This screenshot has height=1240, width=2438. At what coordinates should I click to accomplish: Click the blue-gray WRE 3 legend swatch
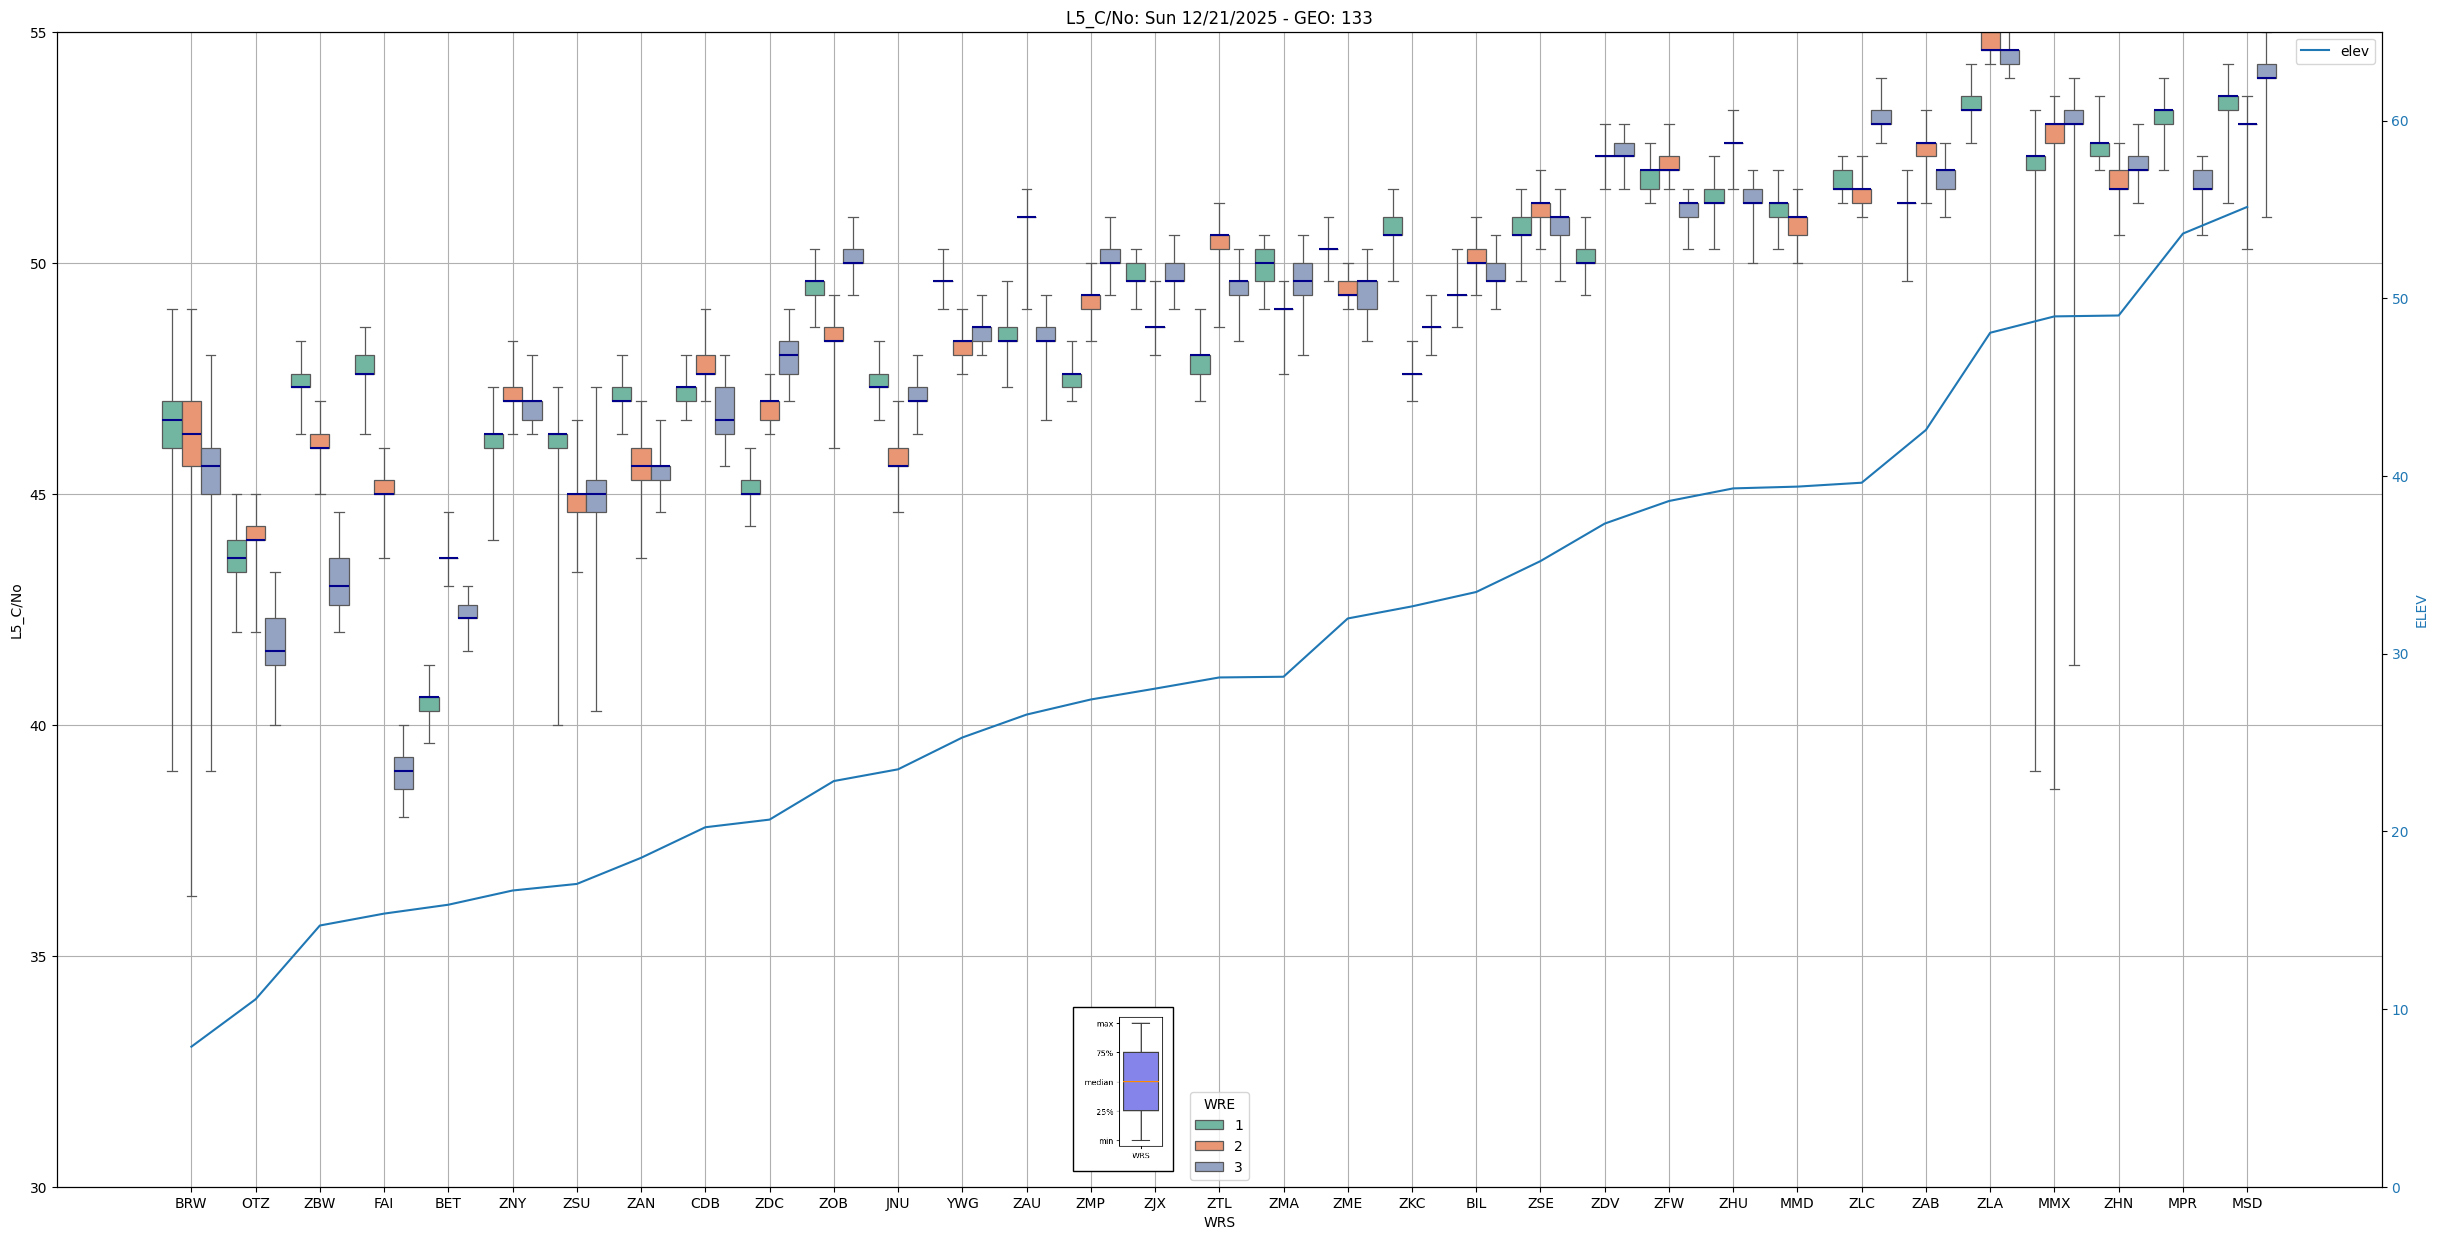(x=1208, y=1167)
